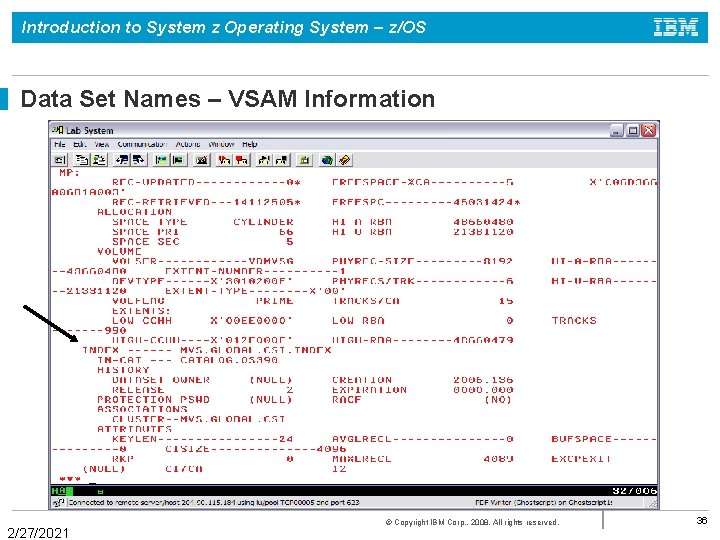
Task: Click the connection status icon in the status bar
Action: [x=59, y=502]
